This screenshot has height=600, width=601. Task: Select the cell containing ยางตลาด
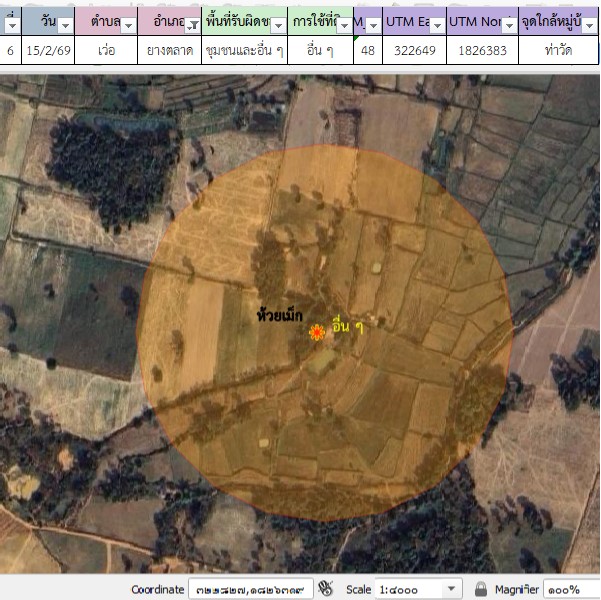pos(169,49)
